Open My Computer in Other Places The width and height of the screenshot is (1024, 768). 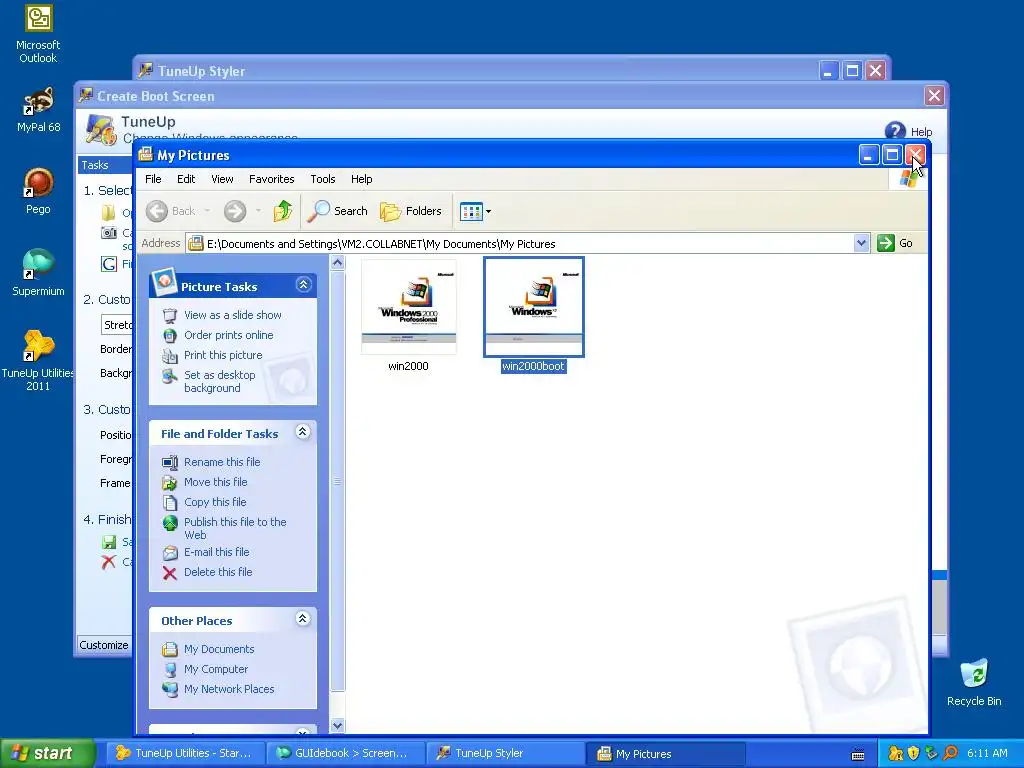coord(216,669)
